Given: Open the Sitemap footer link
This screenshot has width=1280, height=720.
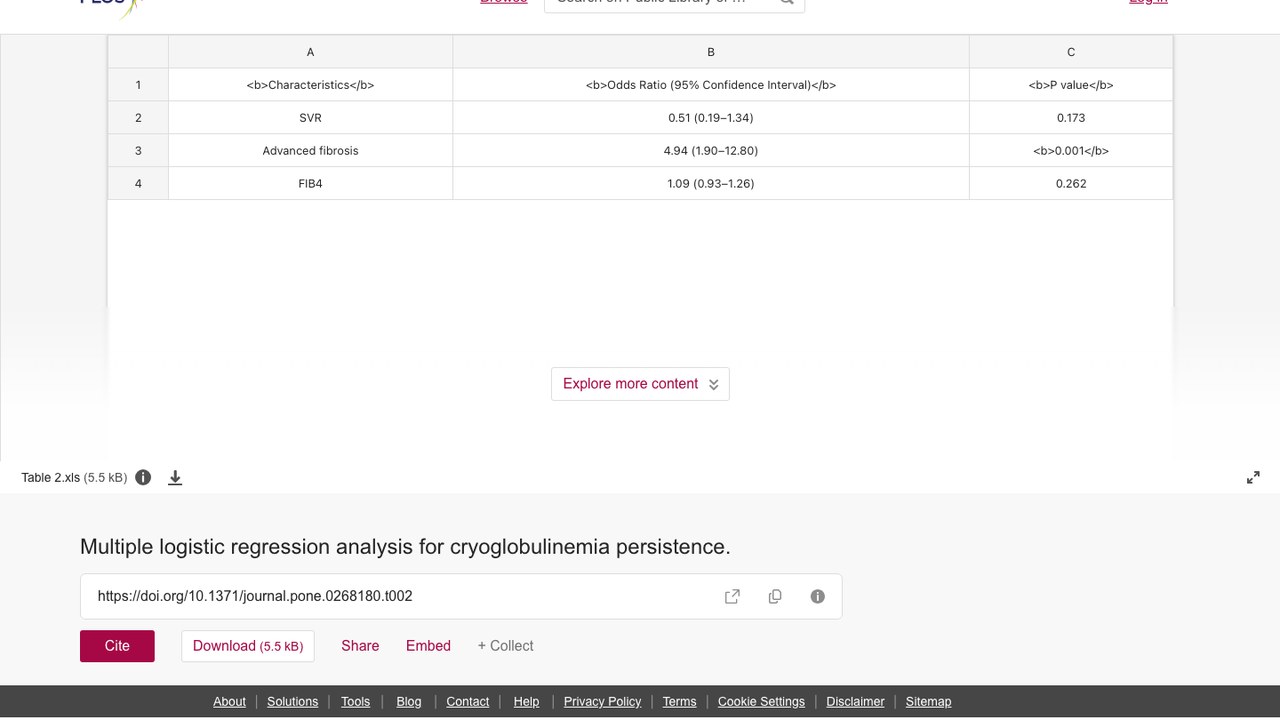Looking at the screenshot, I should [x=928, y=702].
